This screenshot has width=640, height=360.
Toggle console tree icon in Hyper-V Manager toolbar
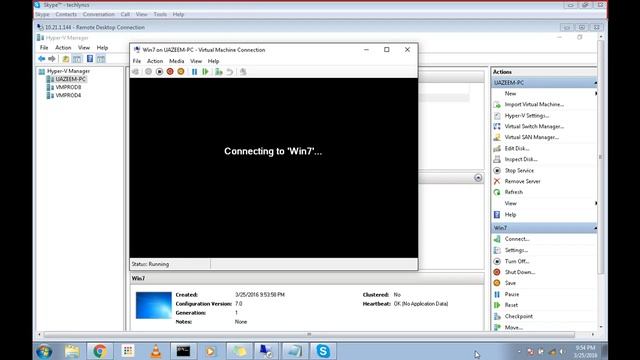(77, 59)
